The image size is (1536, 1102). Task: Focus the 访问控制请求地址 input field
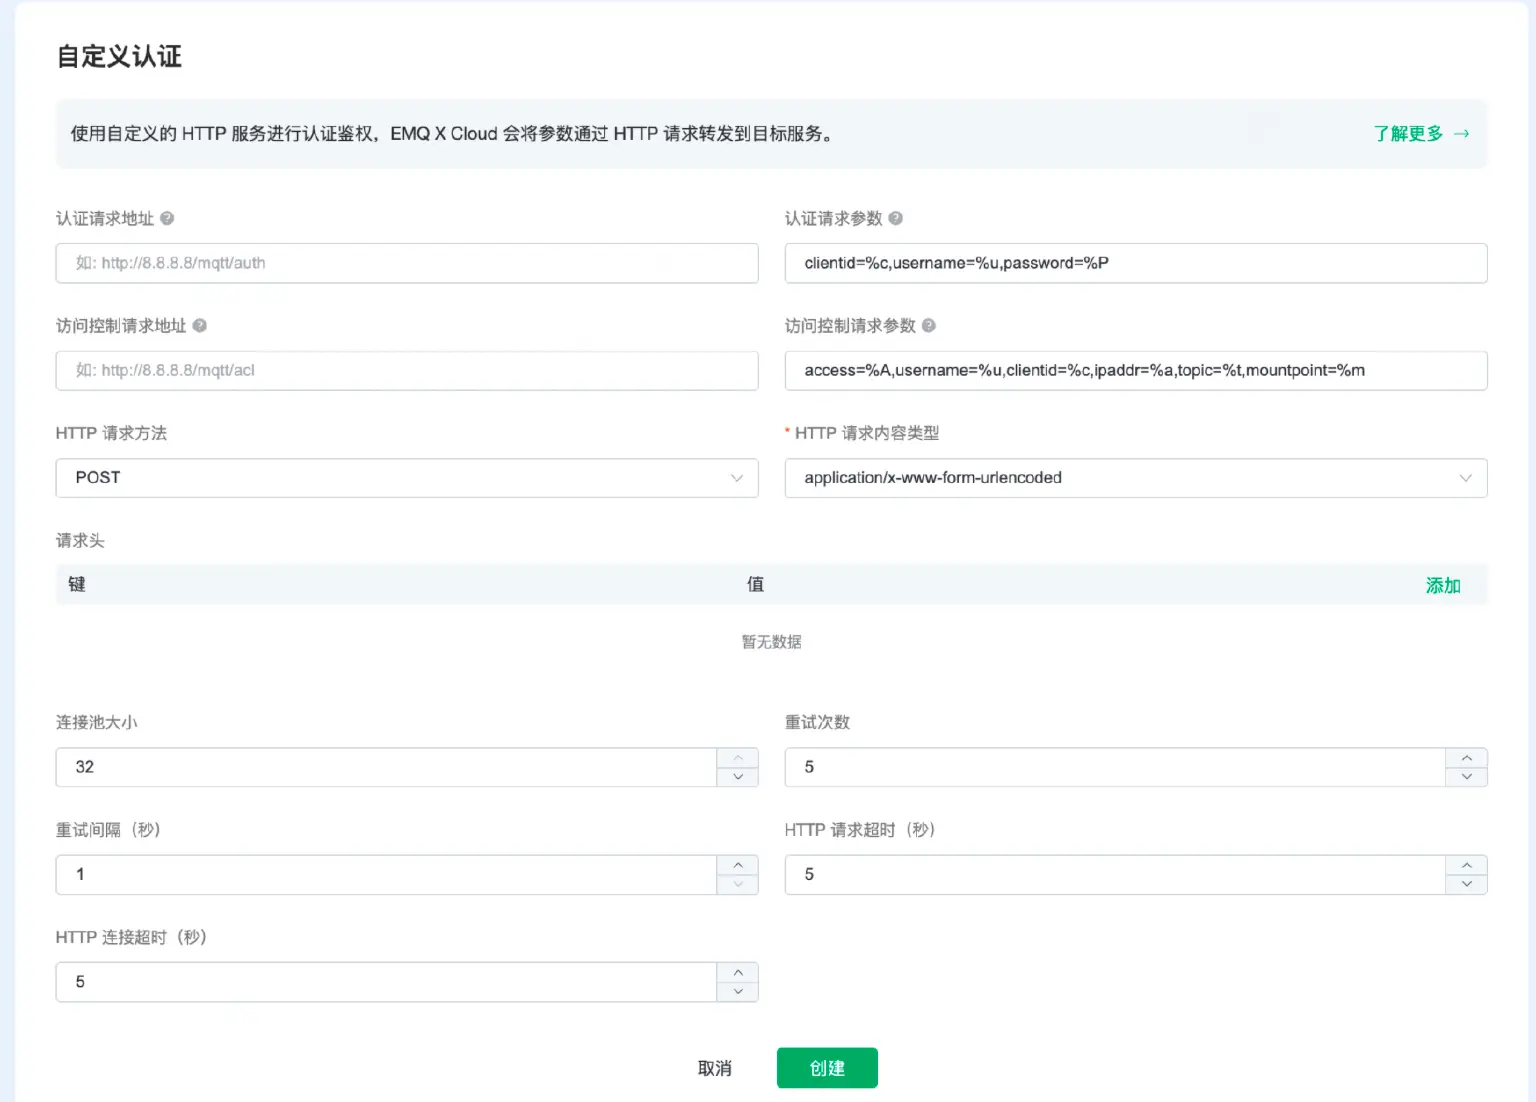pos(406,370)
